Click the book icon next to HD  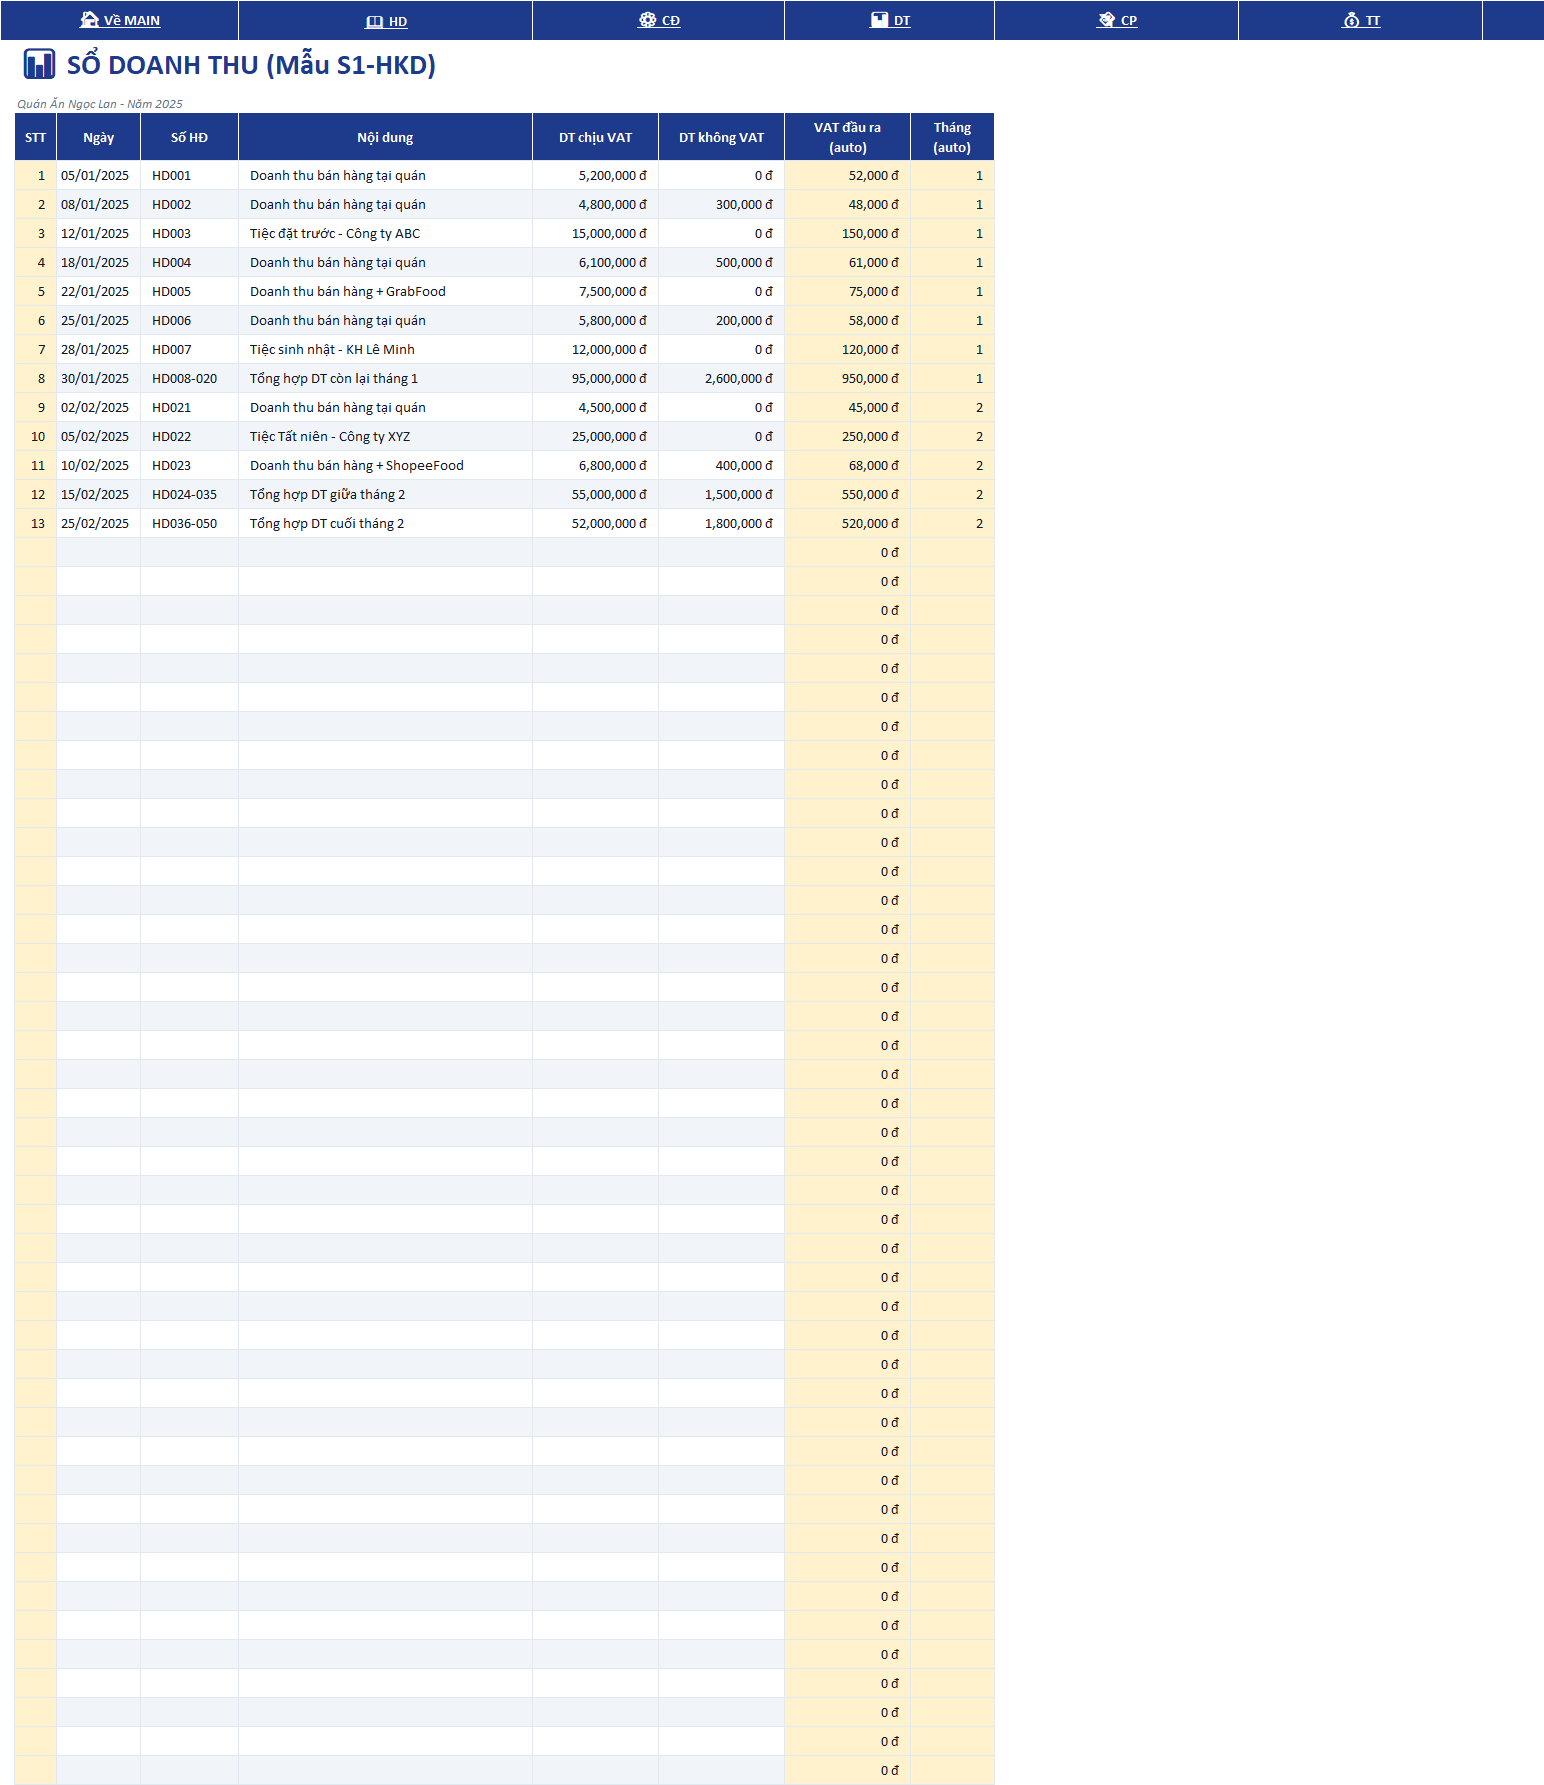pyautogui.click(x=375, y=21)
